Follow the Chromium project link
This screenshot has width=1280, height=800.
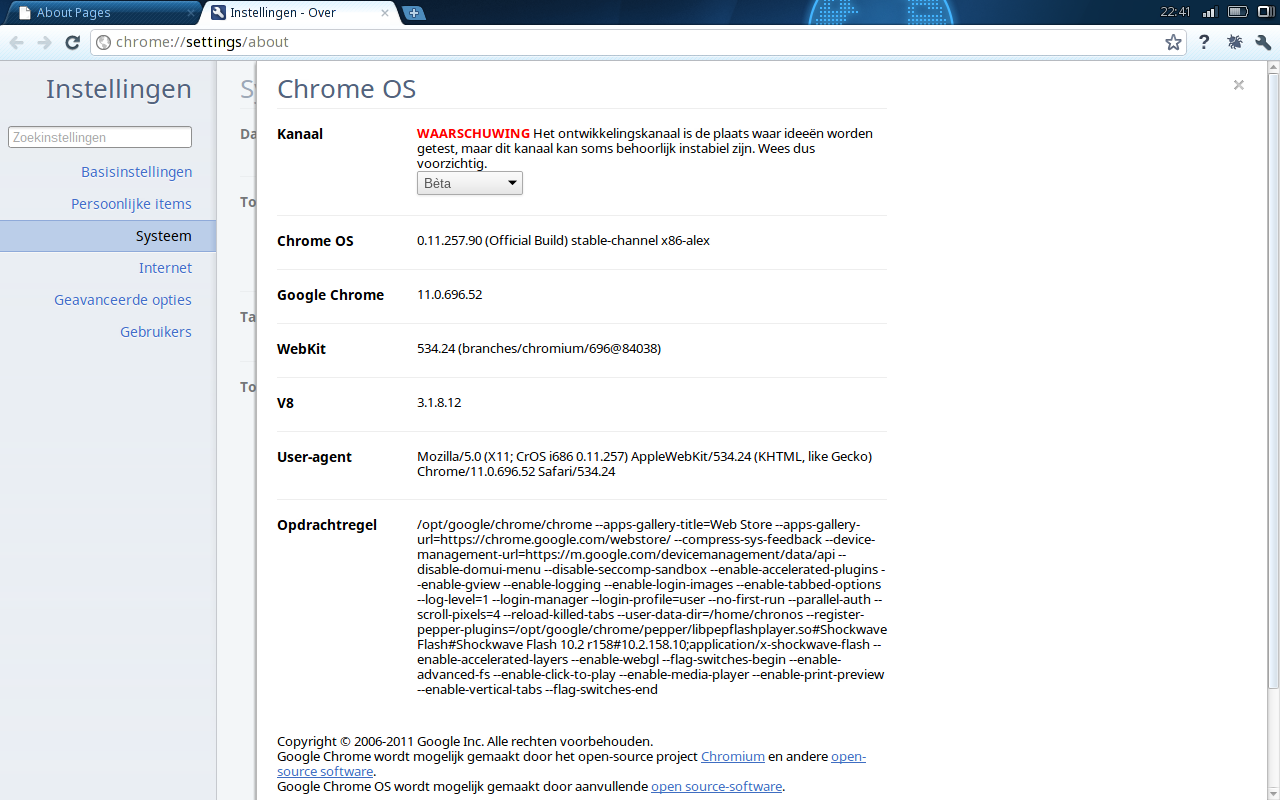[733, 757]
